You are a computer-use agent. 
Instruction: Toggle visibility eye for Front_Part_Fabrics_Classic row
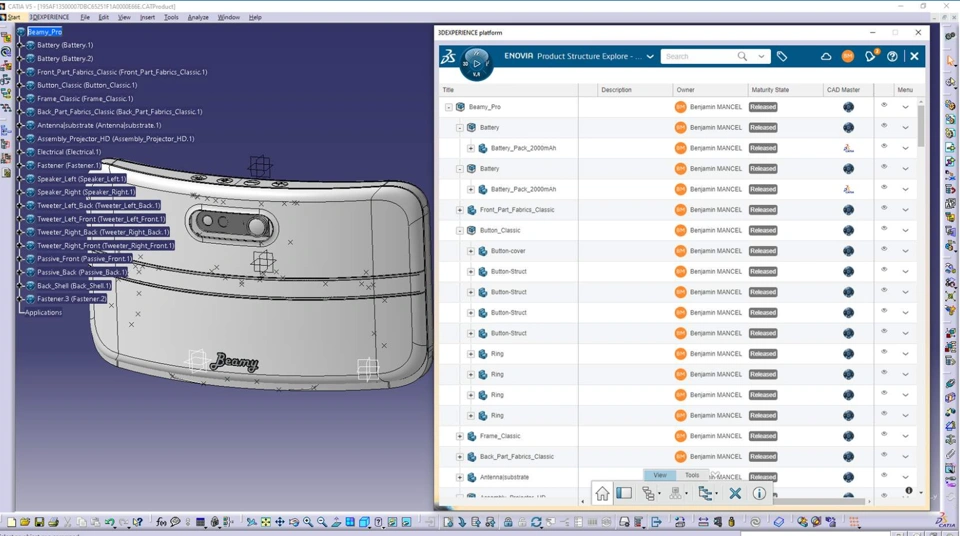pos(884,208)
